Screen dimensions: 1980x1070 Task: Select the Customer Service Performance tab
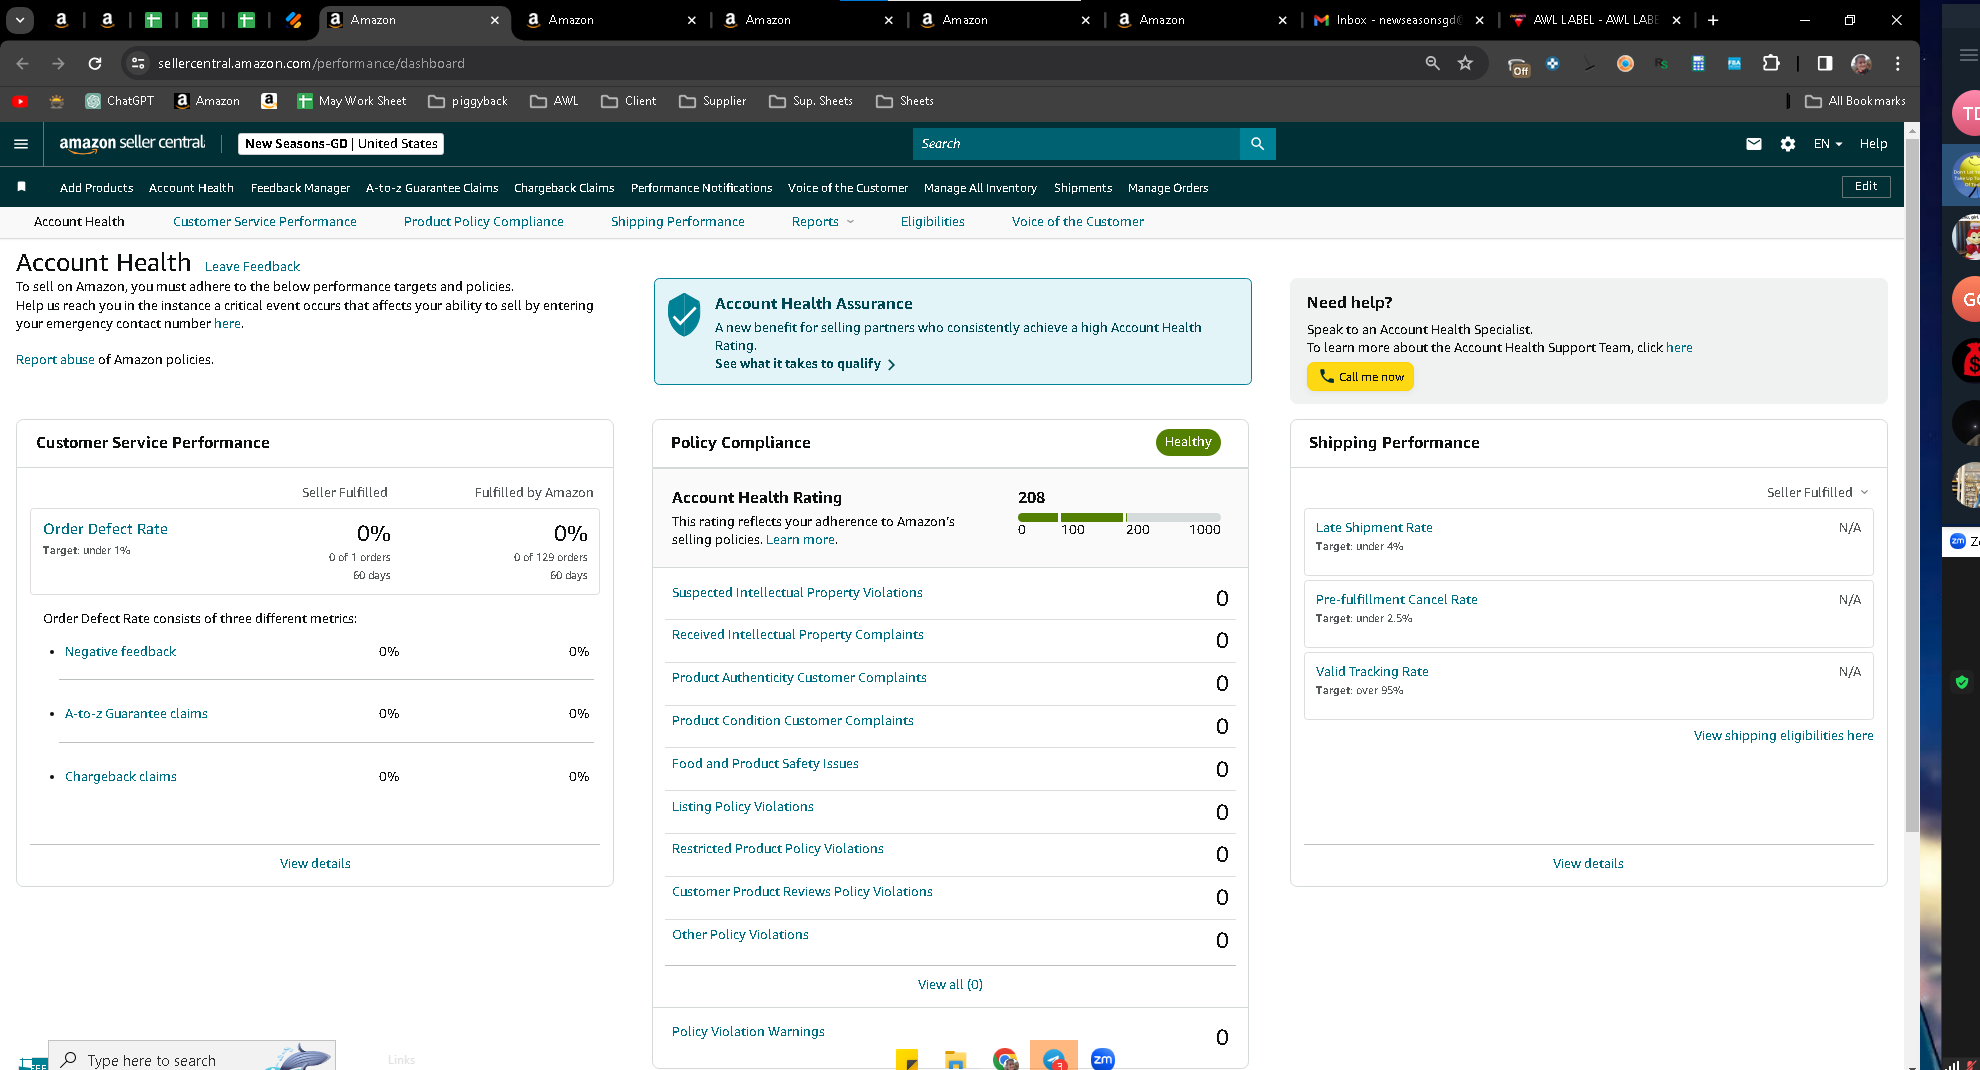(264, 222)
